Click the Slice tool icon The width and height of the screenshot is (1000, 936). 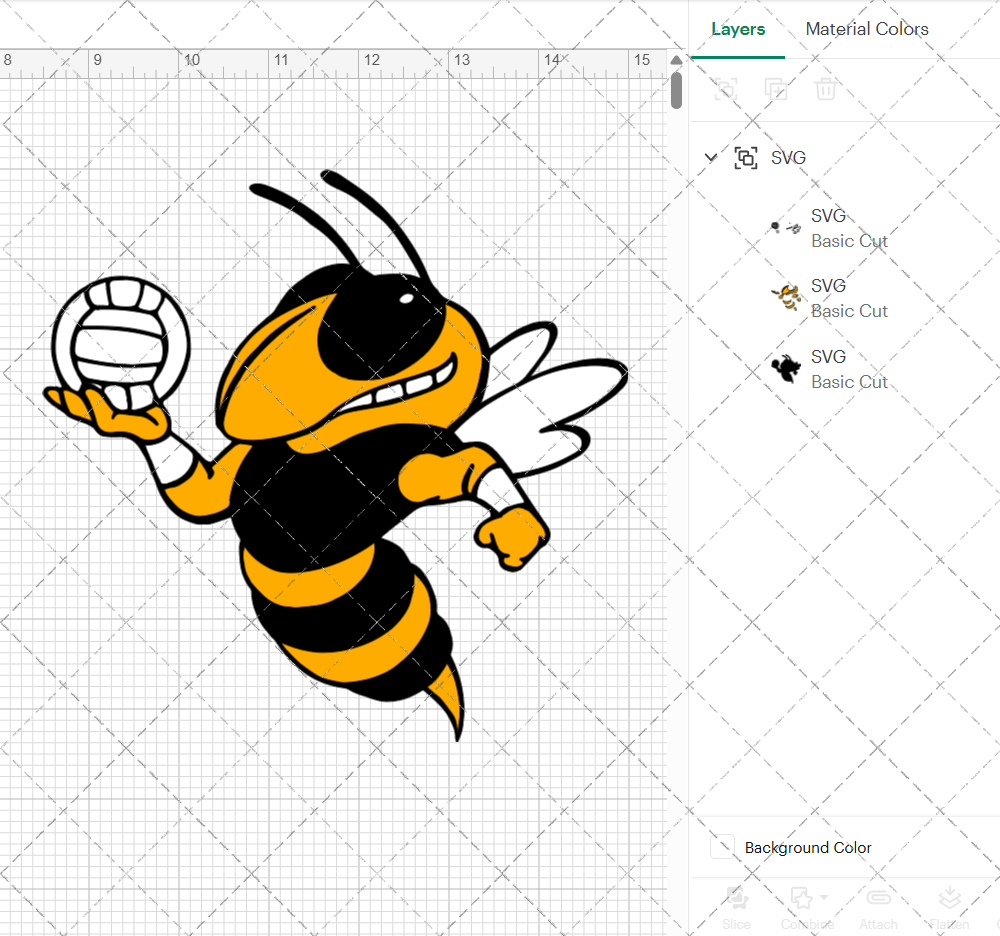[737, 898]
